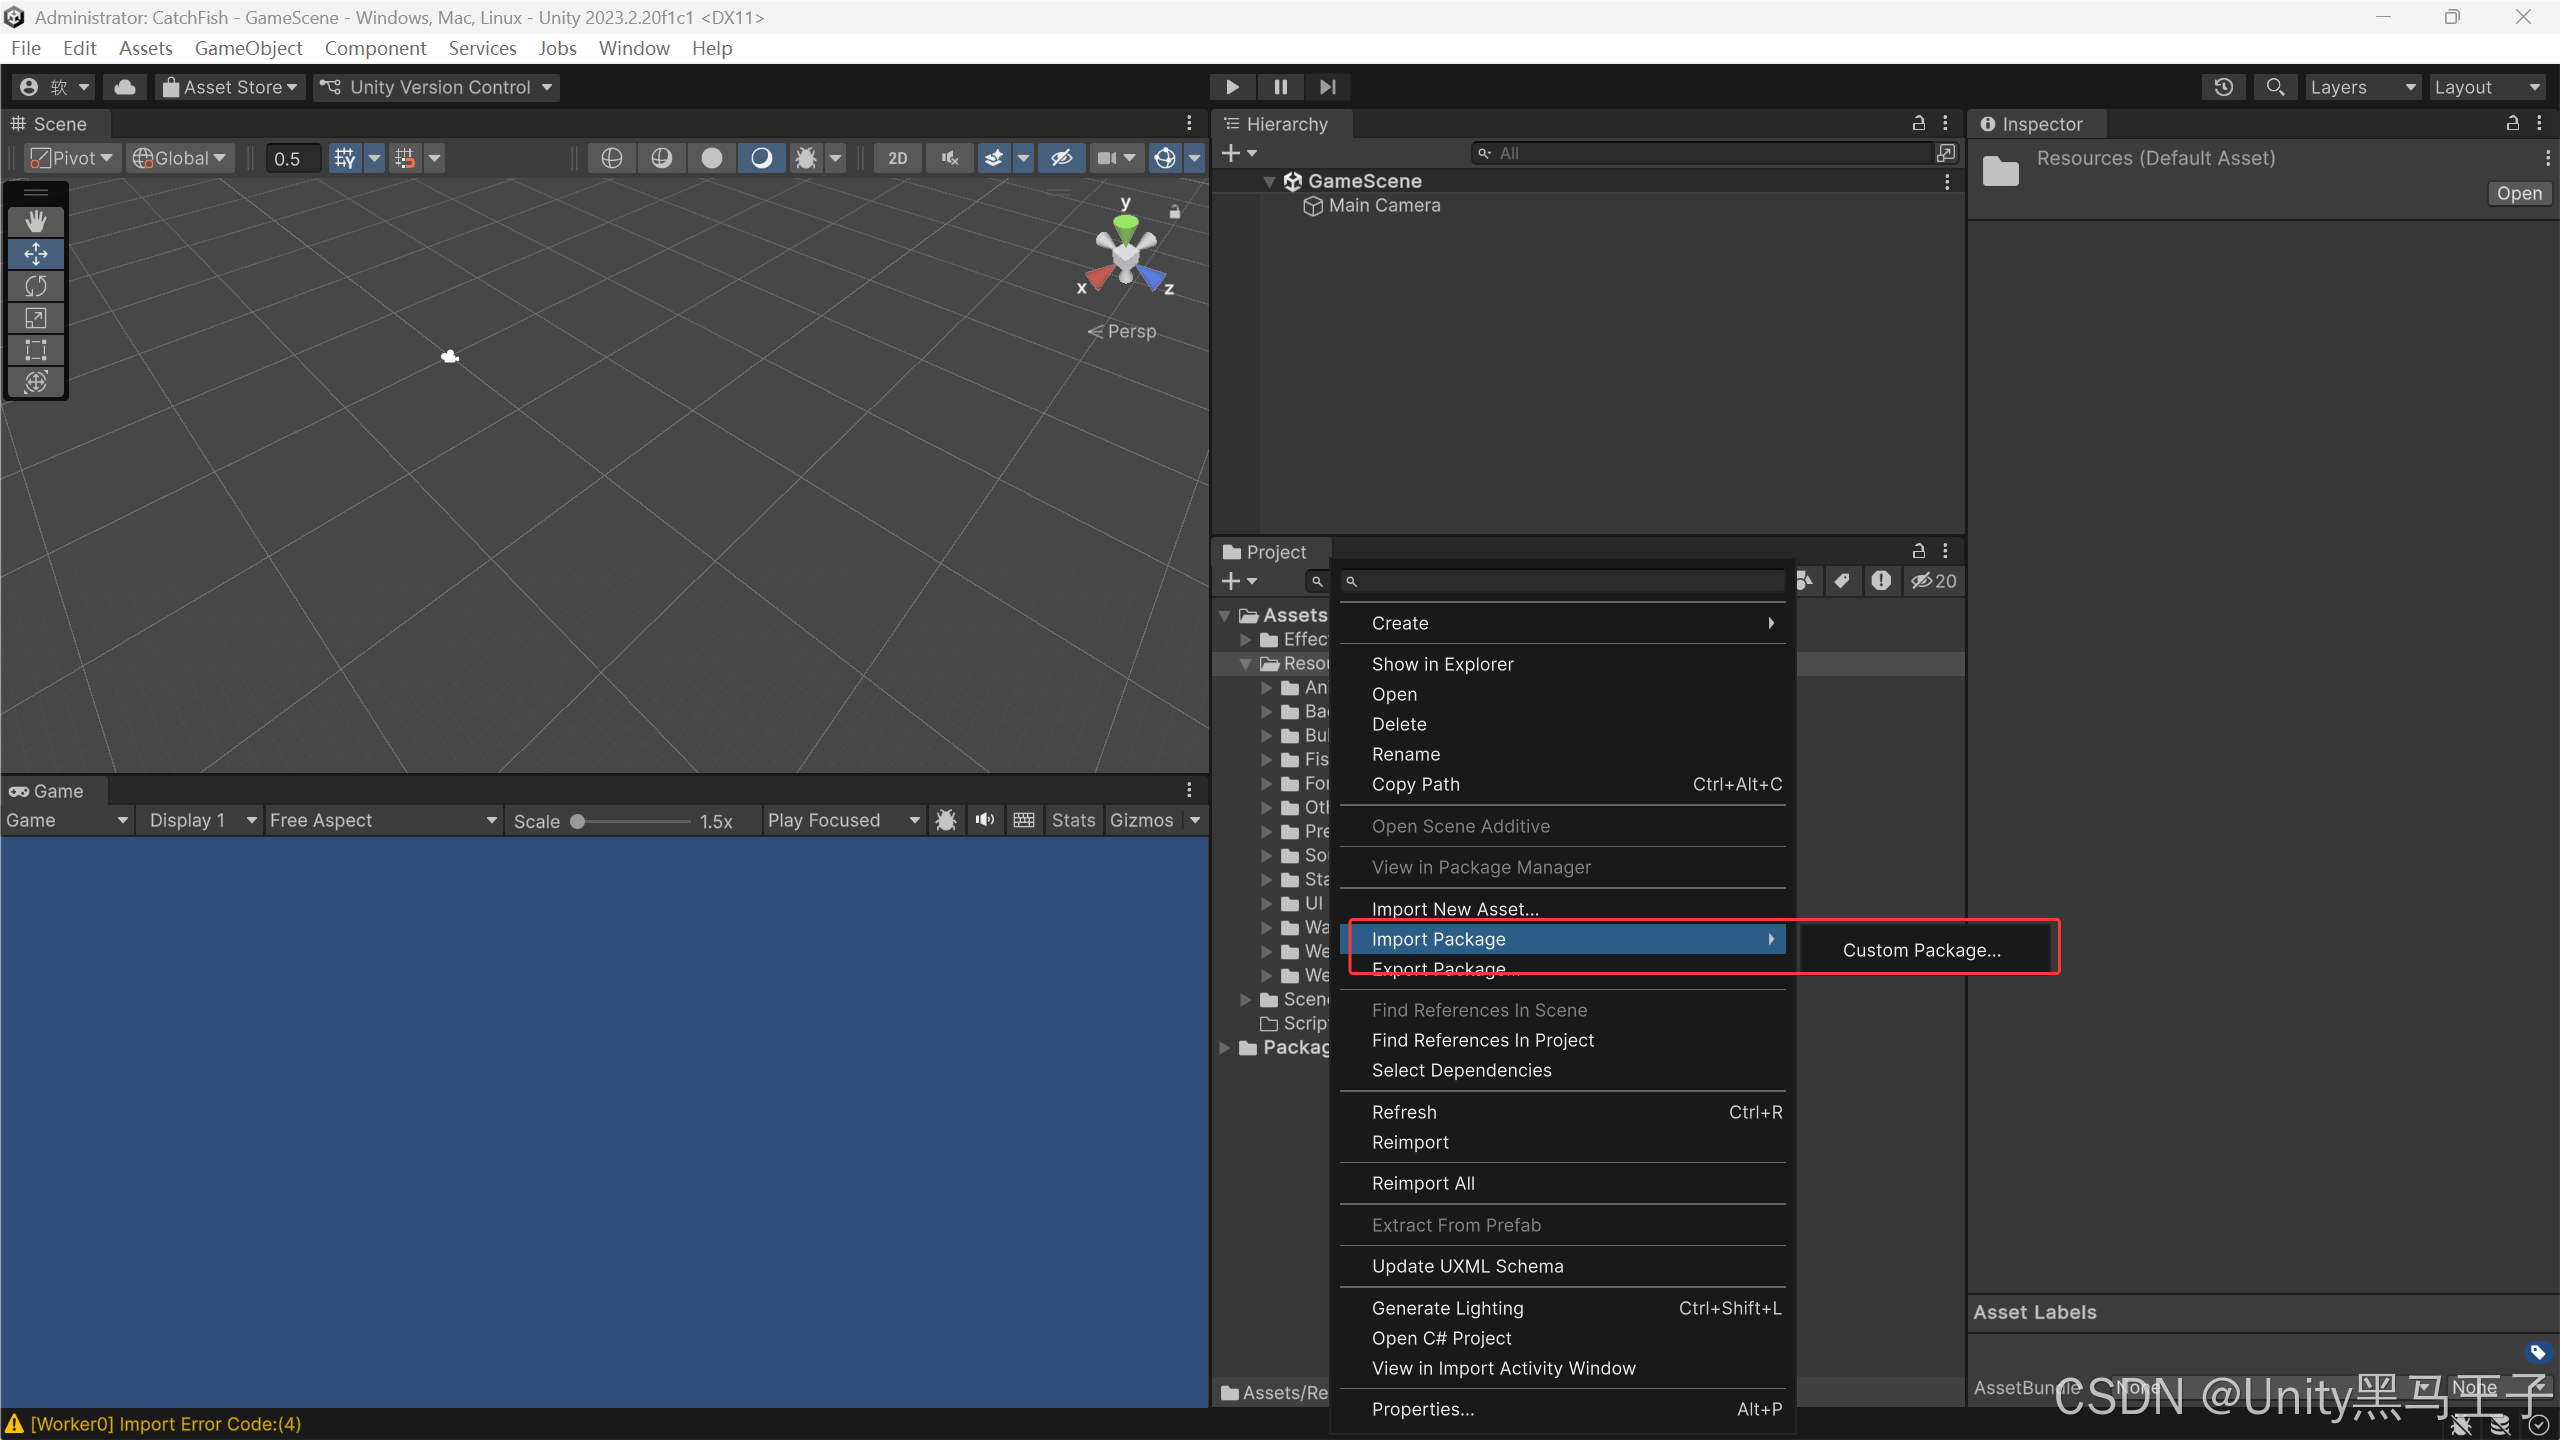Open the Undo History icon
Screen dimensions: 2560x1440
point(2223,87)
